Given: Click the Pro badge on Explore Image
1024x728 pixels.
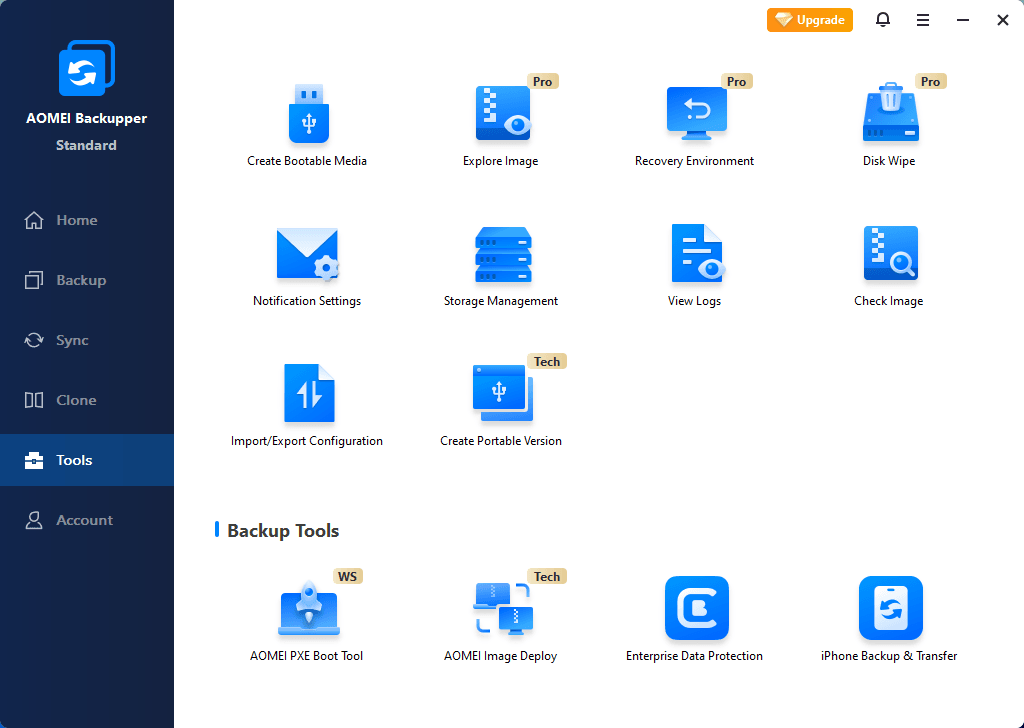Looking at the screenshot, I should [542, 82].
